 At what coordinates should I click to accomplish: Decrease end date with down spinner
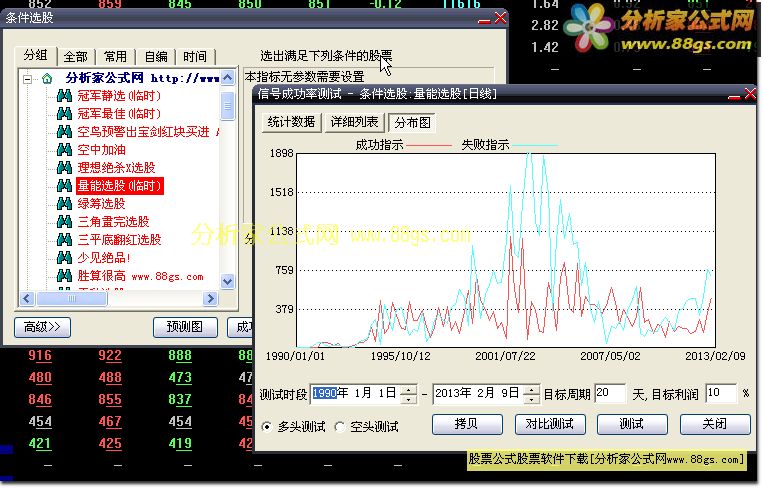(x=532, y=399)
